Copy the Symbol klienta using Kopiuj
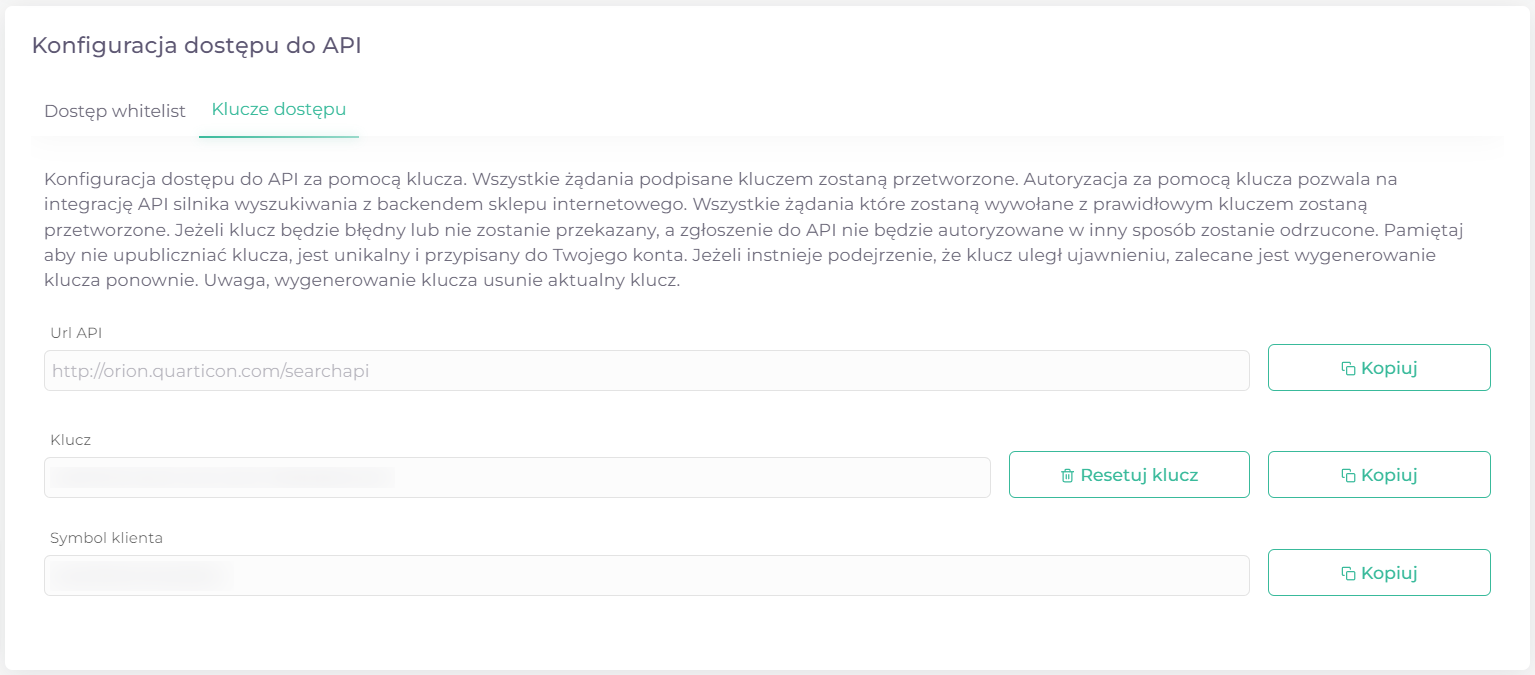 tap(1379, 573)
